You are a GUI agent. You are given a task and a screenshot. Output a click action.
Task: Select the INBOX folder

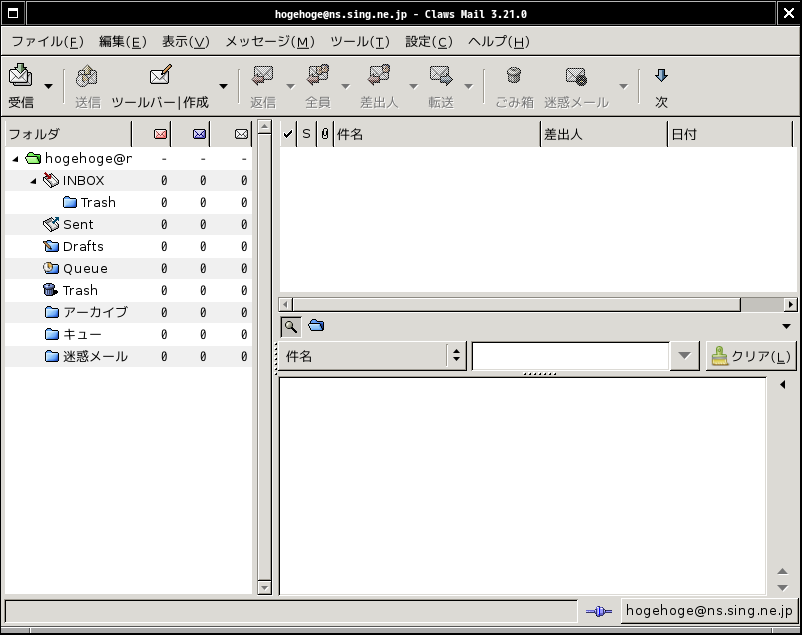[128, 181]
